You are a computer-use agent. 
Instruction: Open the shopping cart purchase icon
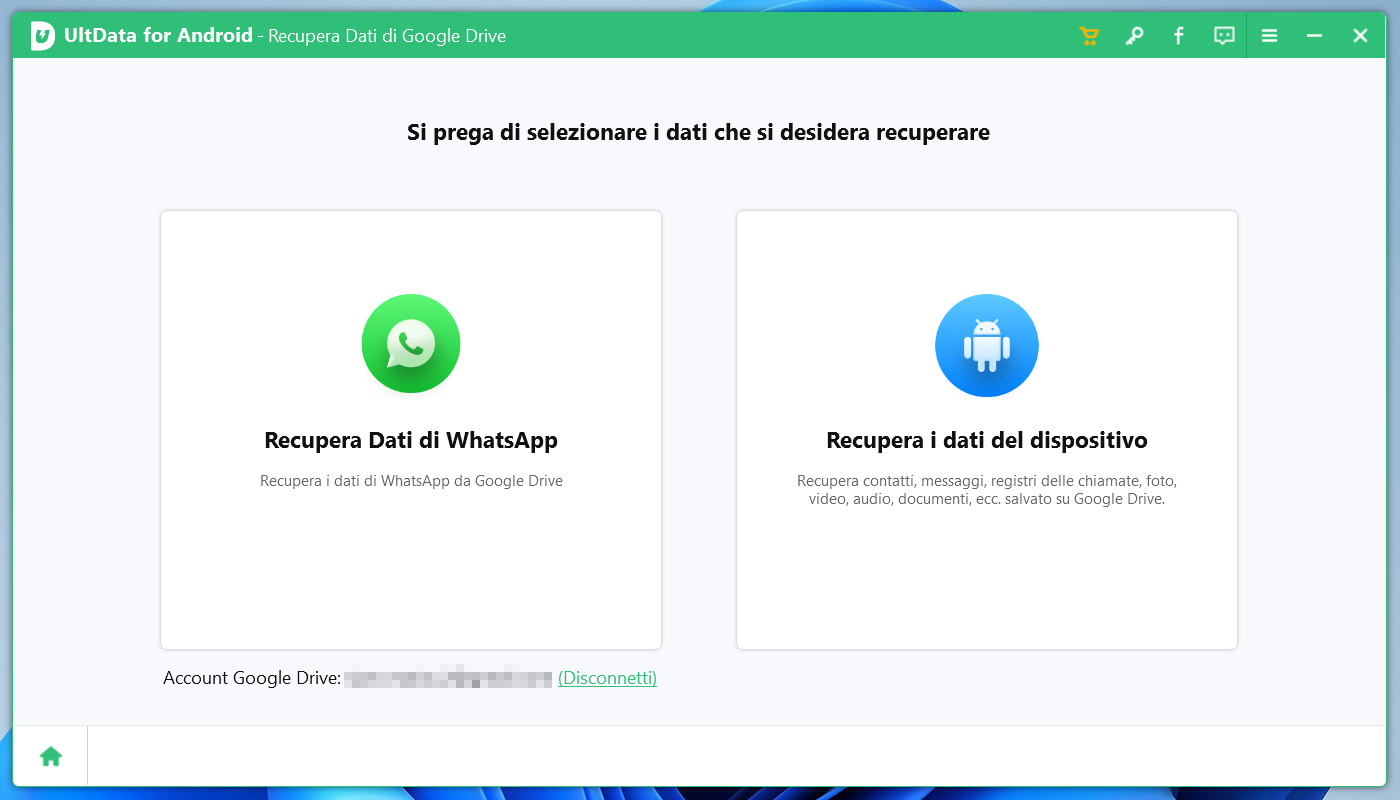pos(1089,36)
